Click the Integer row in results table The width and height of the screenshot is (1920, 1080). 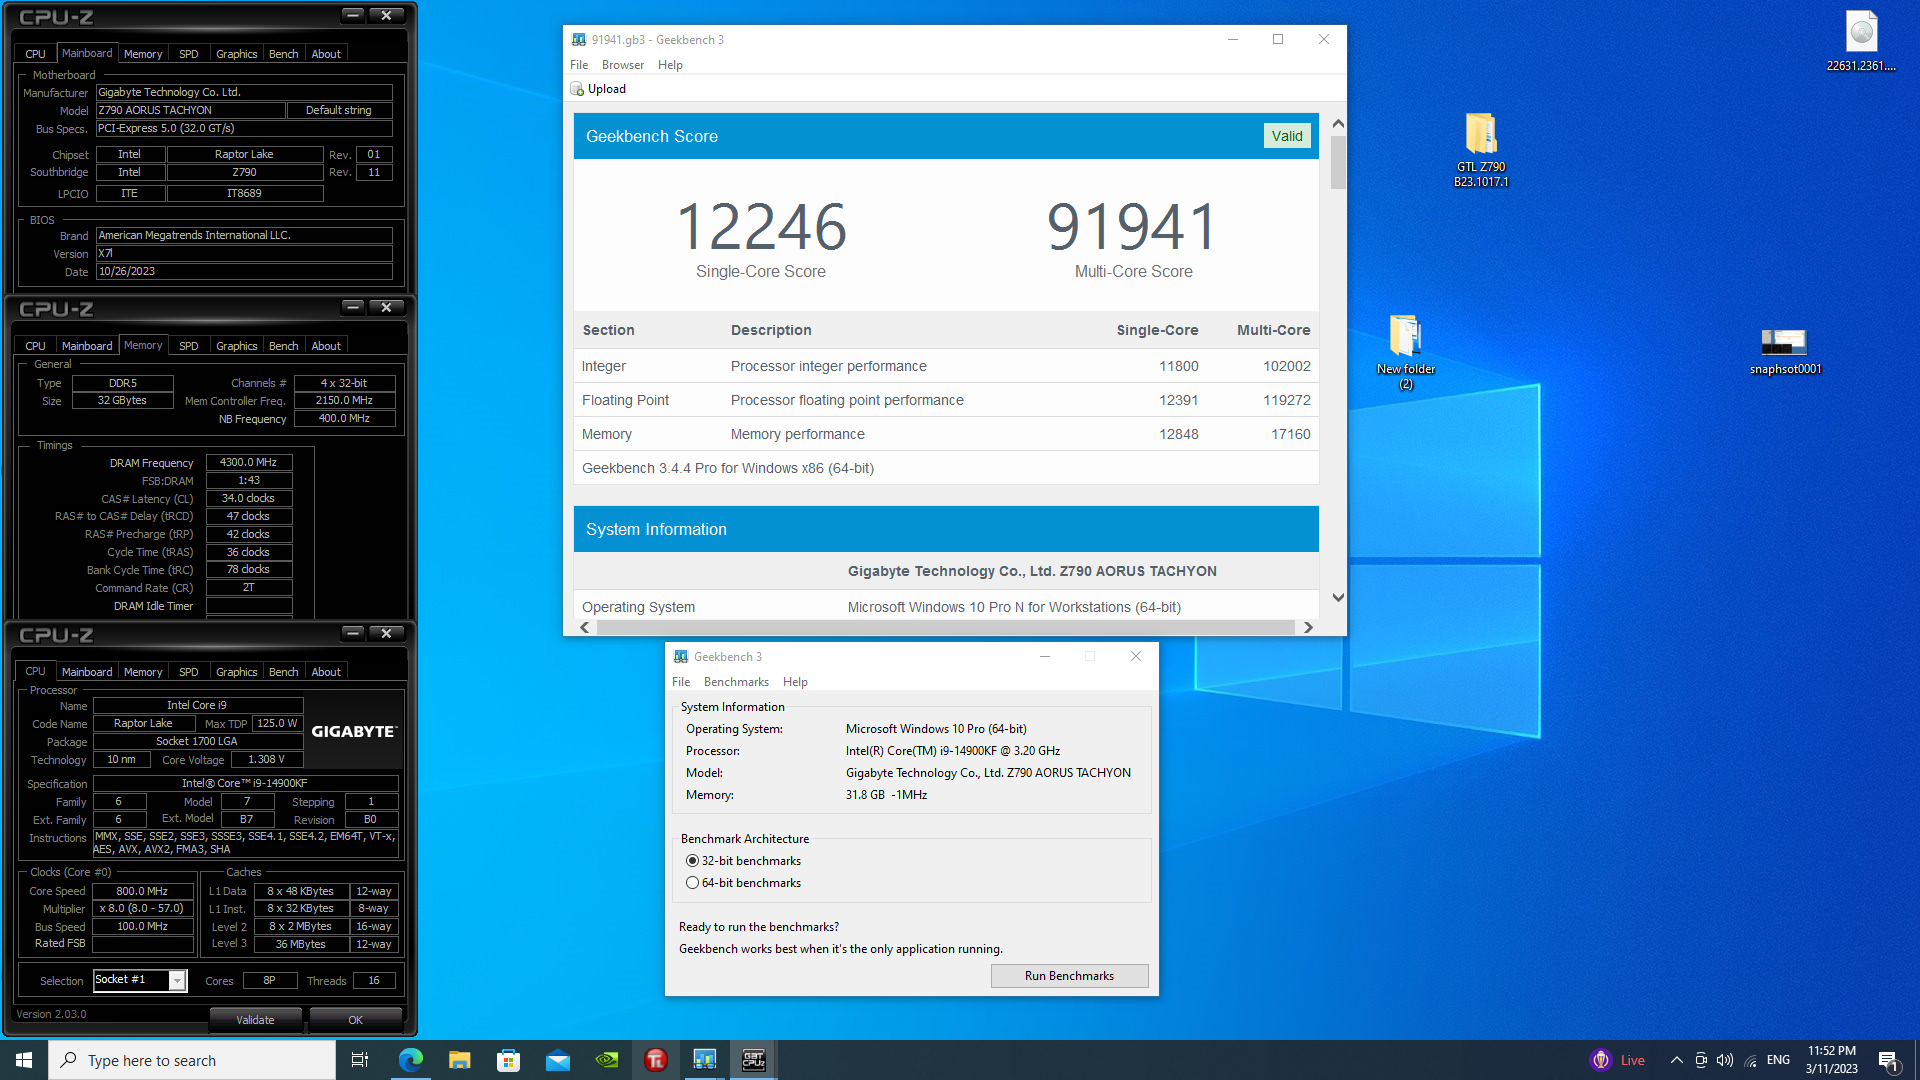946,366
